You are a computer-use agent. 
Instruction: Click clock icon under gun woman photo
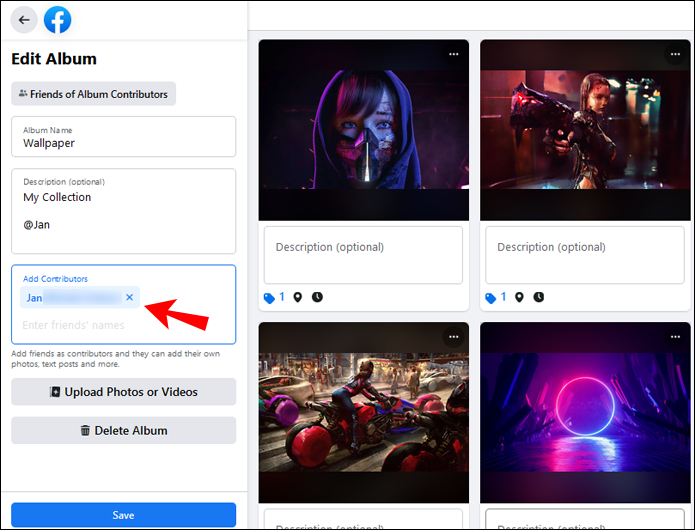click(539, 297)
